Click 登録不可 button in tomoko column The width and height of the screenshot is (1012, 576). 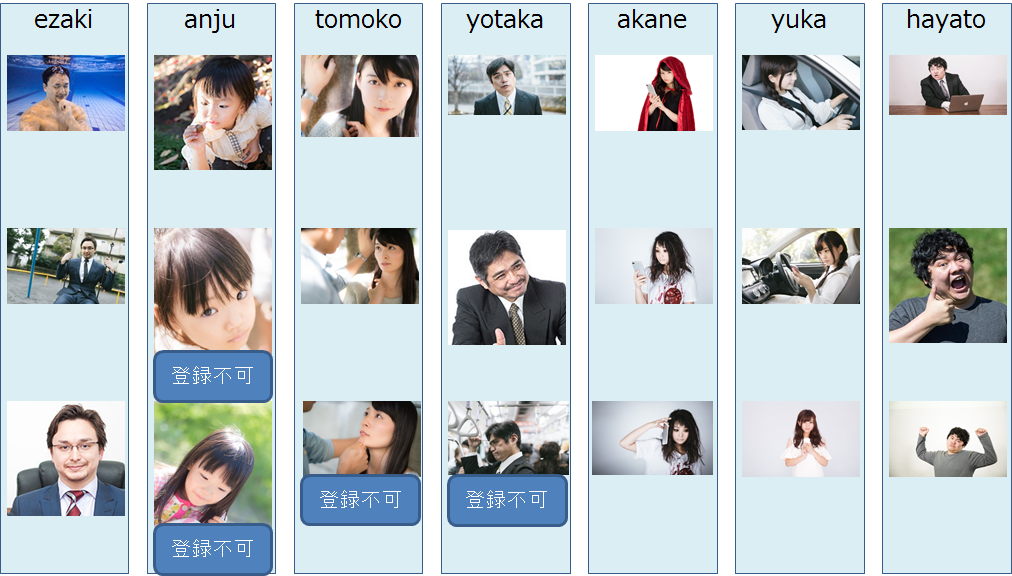pyautogui.click(x=360, y=500)
